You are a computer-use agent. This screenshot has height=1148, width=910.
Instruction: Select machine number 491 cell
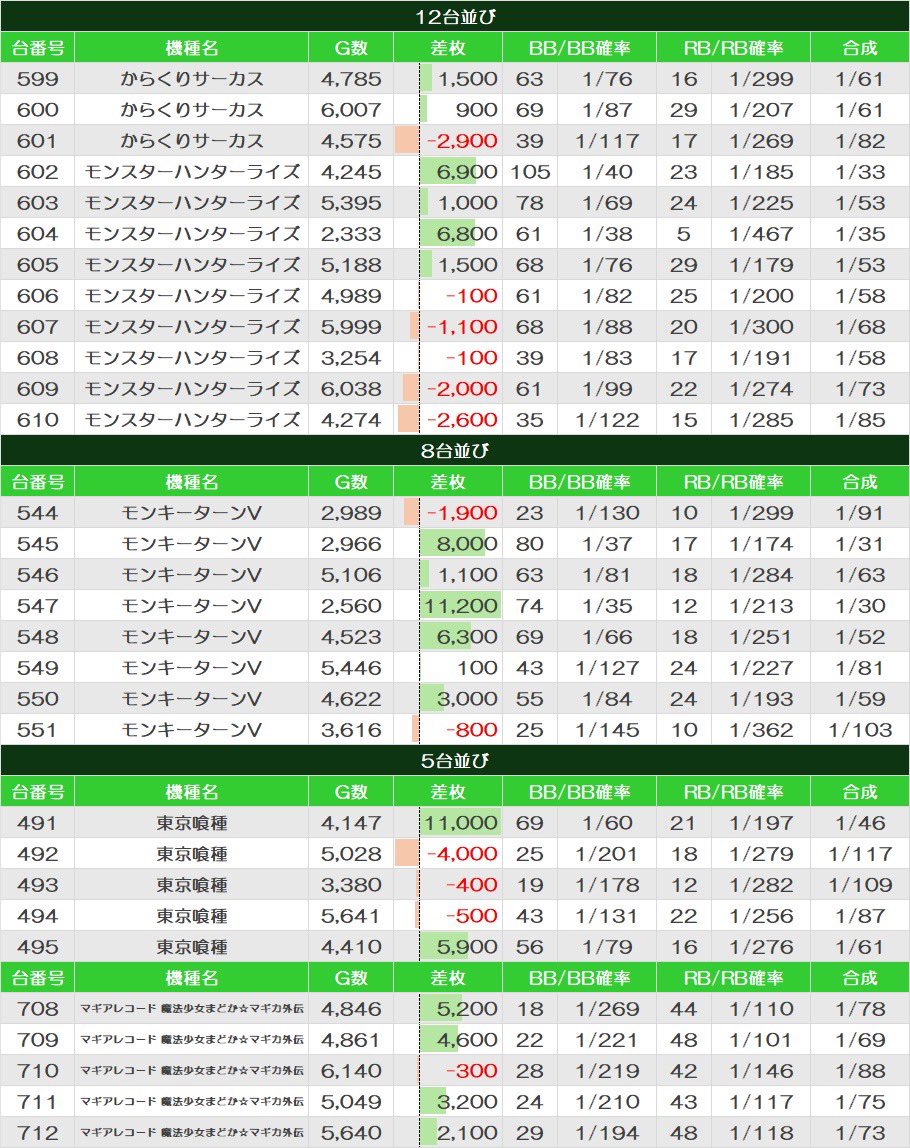[37, 822]
